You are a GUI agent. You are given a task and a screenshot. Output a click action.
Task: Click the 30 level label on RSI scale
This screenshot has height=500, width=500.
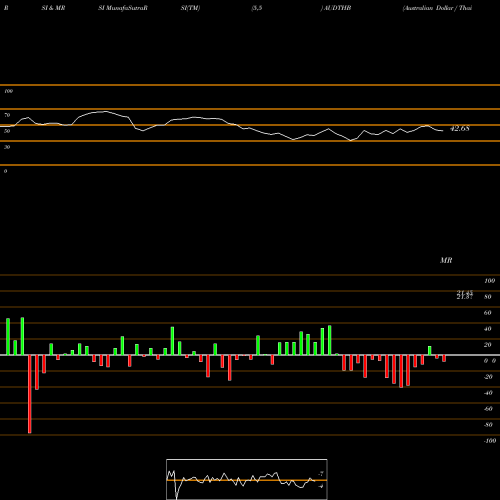pyautogui.click(x=7, y=147)
